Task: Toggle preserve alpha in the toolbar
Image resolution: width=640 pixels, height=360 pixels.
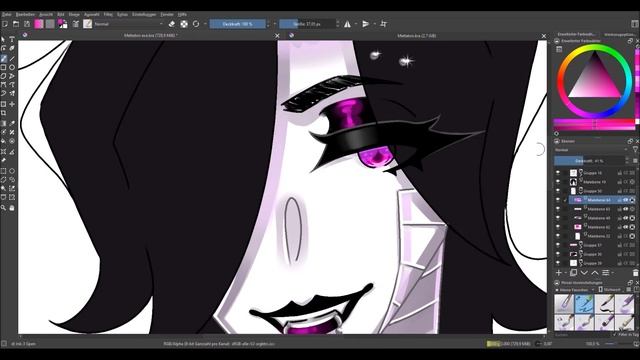Action: [184, 24]
